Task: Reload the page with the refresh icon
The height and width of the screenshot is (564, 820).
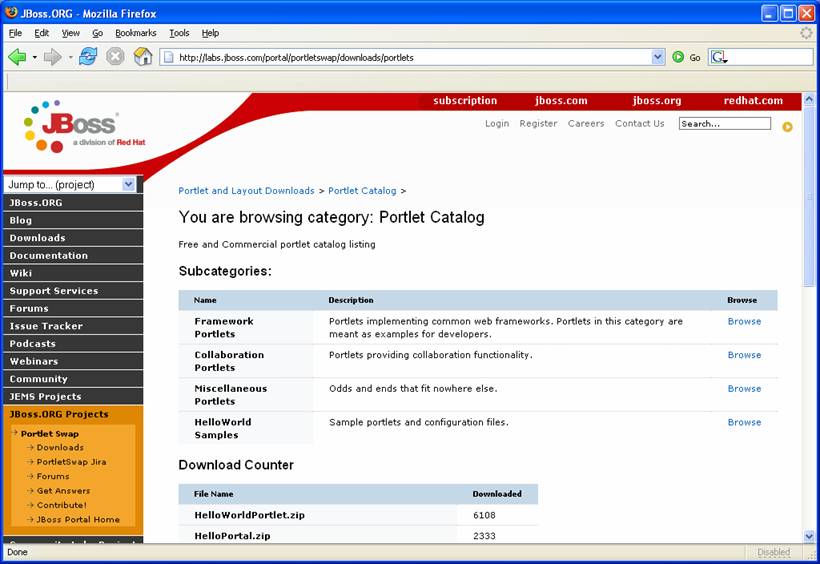Action: [x=88, y=56]
